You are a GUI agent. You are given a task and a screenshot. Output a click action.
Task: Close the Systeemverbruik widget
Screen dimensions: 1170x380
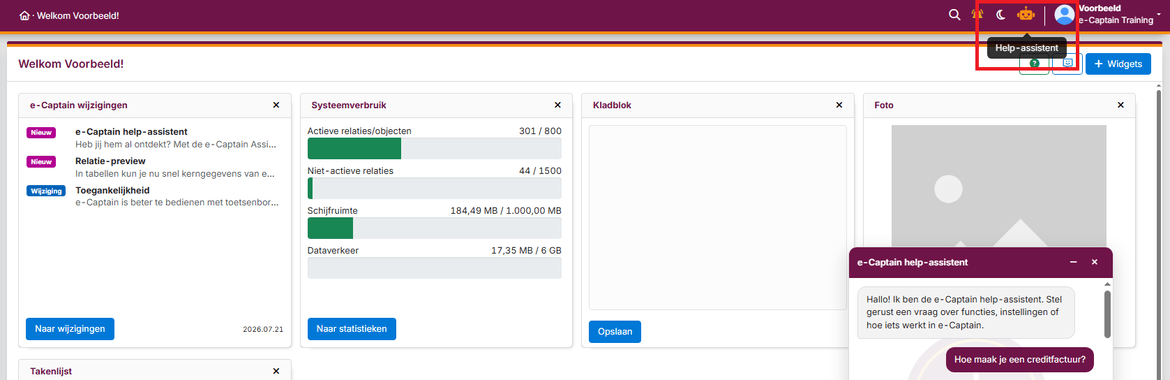click(557, 105)
